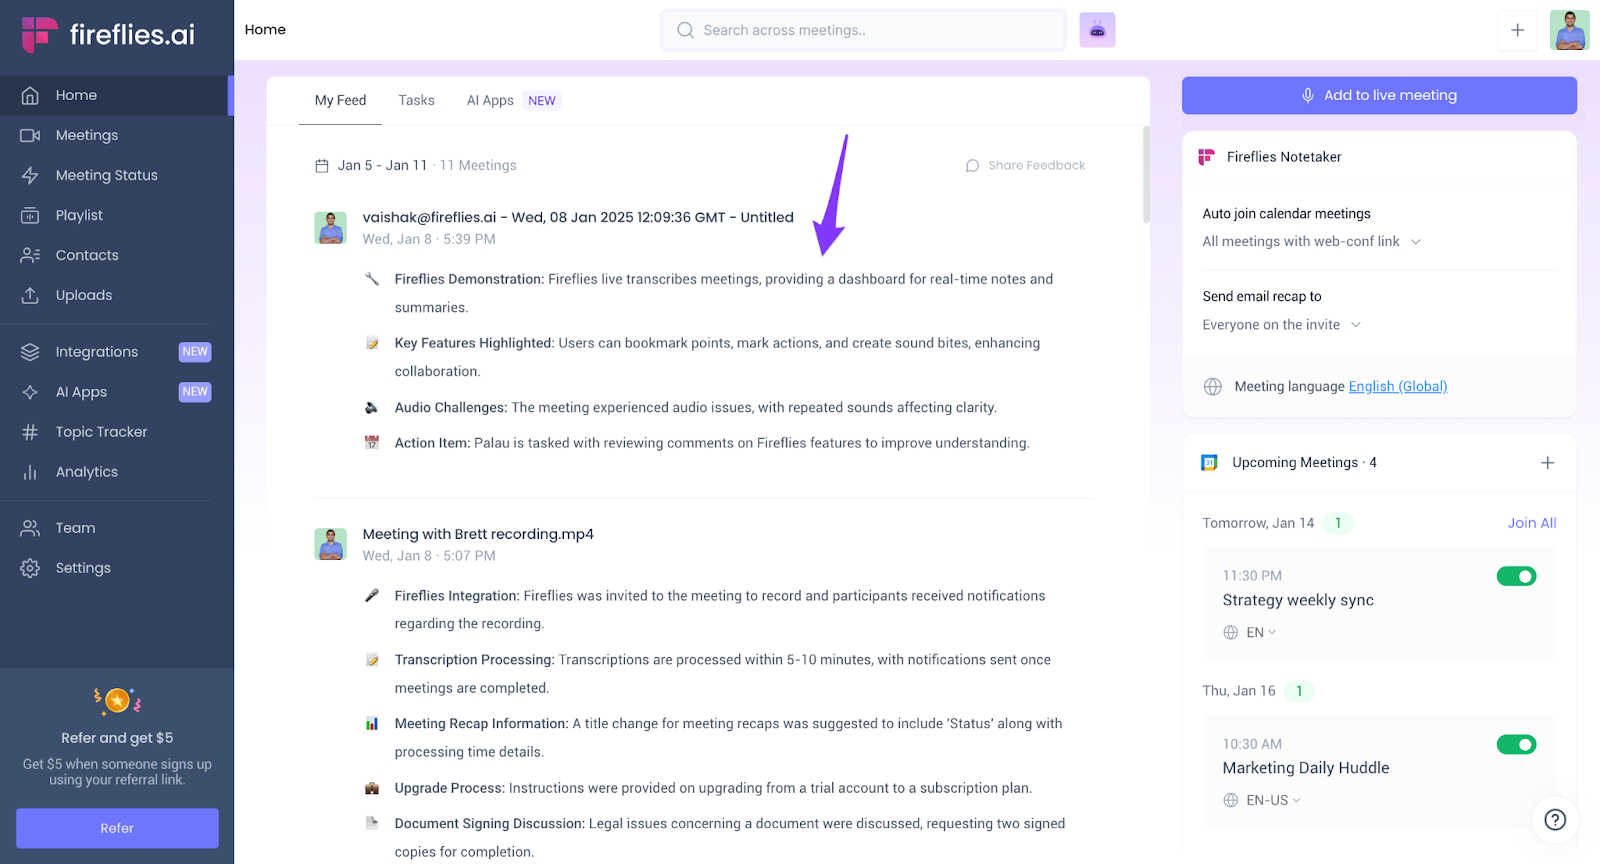The image size is (1600, 864).
Task: Switch to the My Feed tab
Action: (x=340, y=100)
